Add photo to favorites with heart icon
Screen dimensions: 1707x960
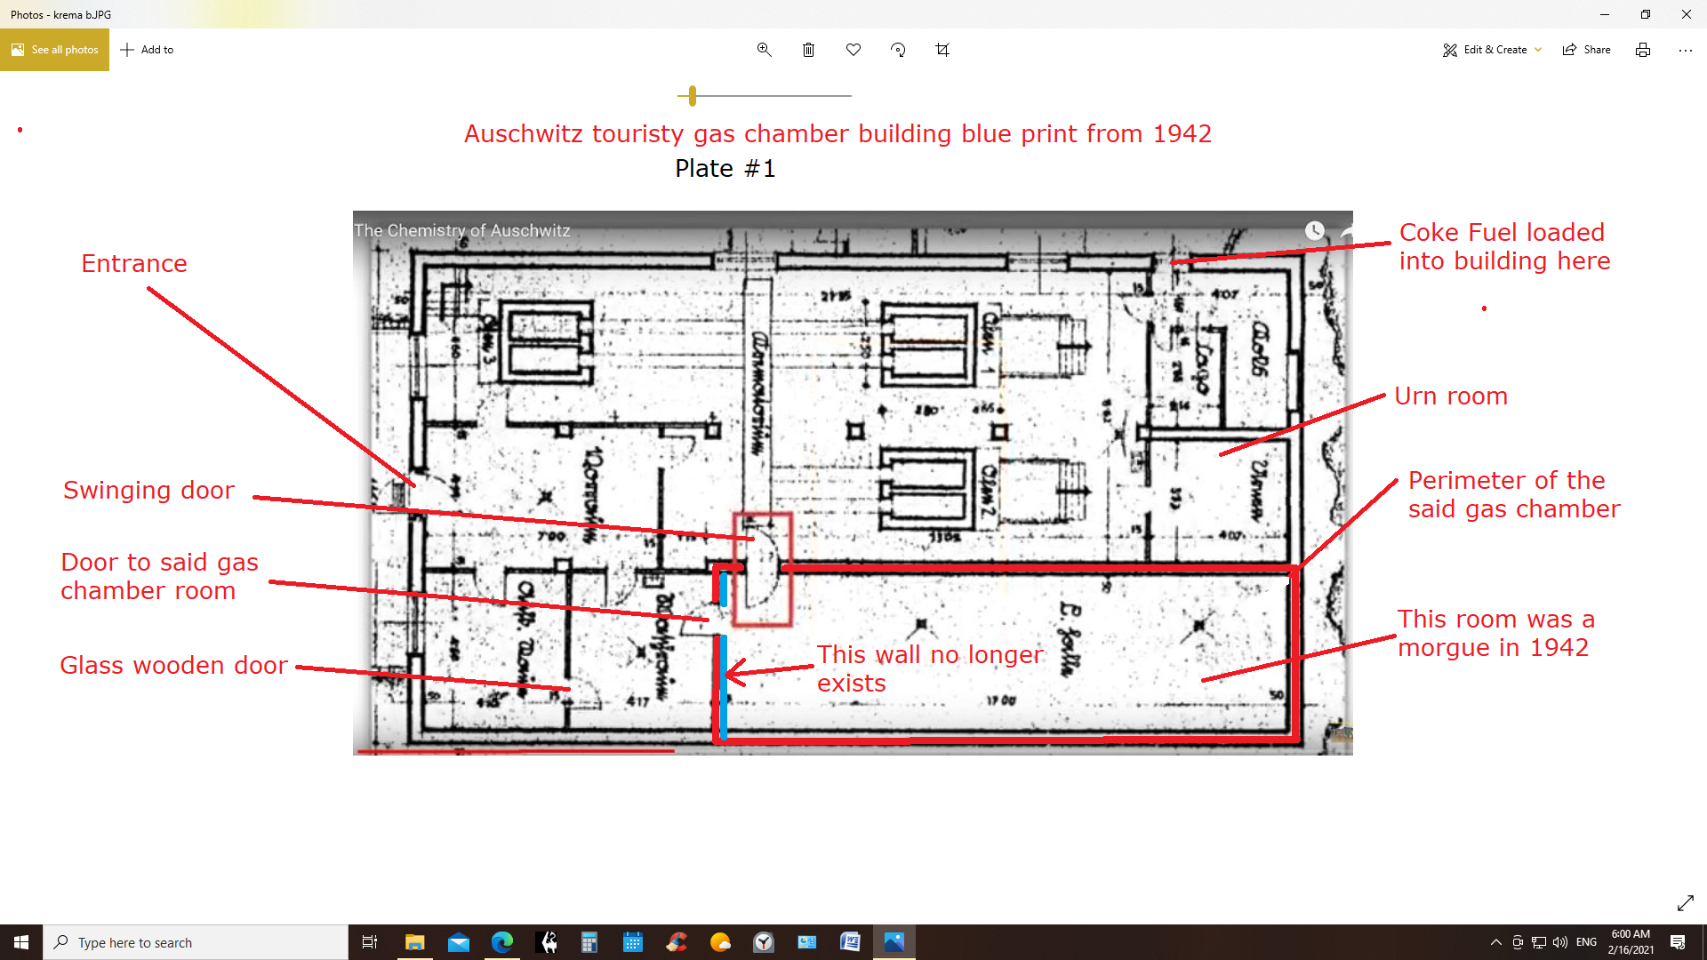(x=853, y=50)
